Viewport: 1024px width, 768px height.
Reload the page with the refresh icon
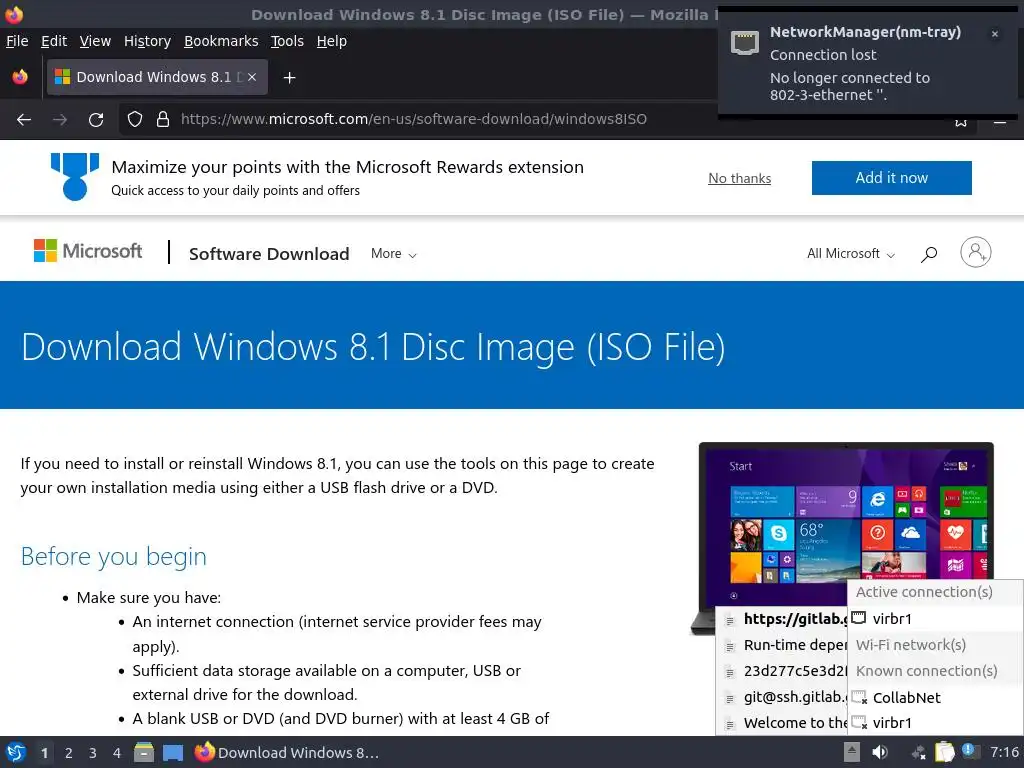pos(96,120)
